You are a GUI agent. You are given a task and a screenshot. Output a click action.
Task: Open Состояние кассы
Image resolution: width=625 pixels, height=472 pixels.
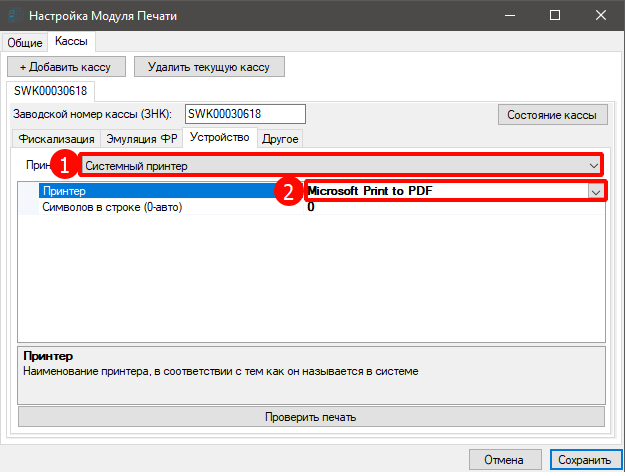551,115
